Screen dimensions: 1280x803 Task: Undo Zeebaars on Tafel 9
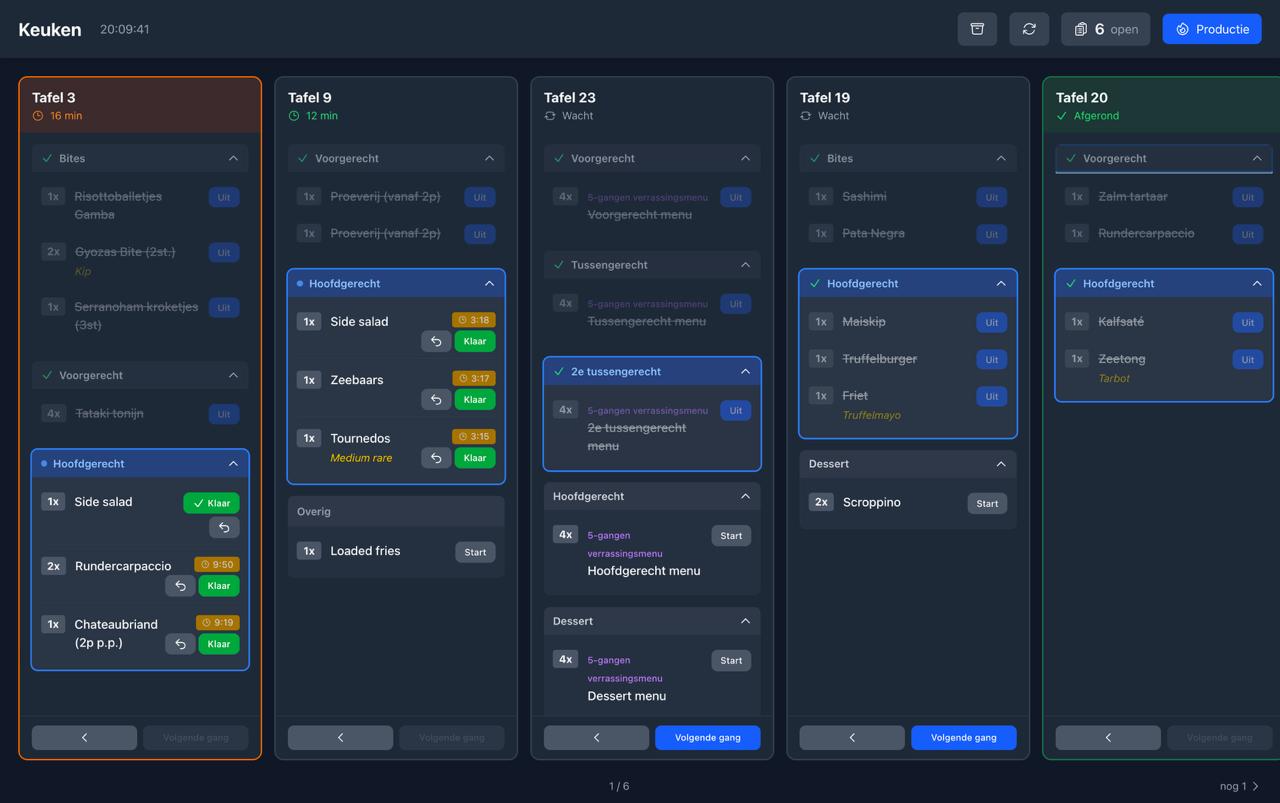(436, 399)
